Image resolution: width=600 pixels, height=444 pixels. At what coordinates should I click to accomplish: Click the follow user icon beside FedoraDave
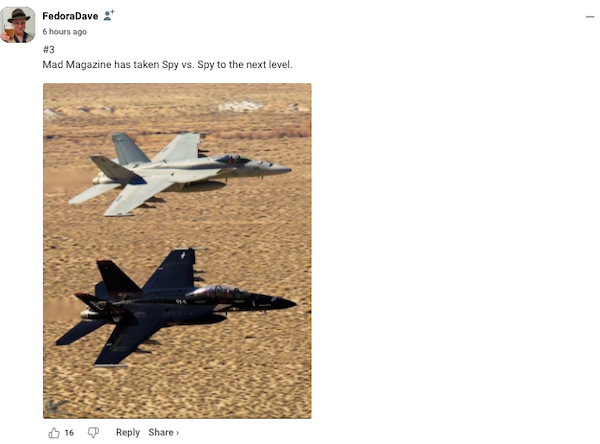tap(109, 15)
